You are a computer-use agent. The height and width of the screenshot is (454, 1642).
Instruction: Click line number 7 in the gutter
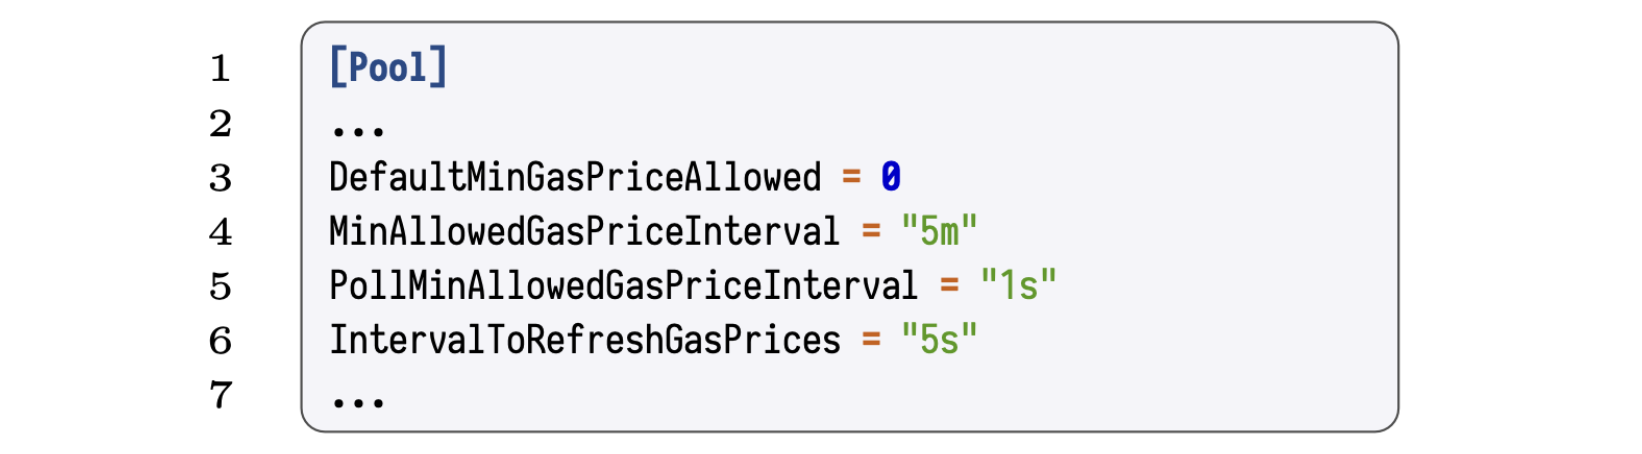coord(220,395)
